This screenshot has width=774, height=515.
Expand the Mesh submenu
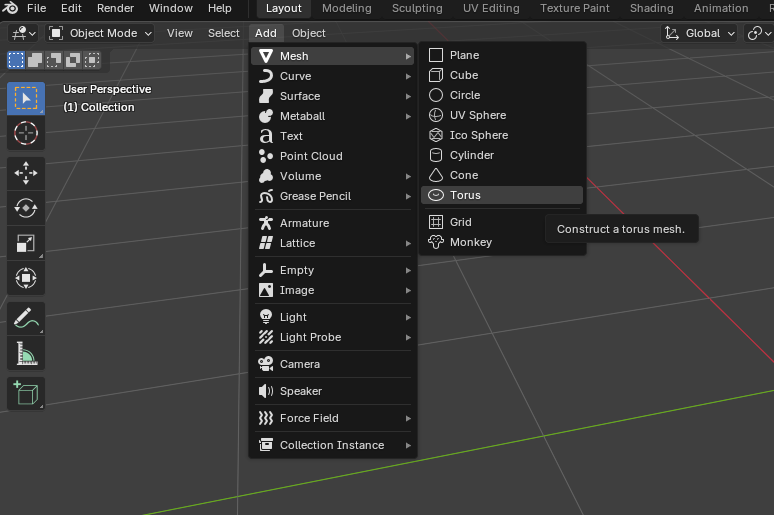(x=333, y=56)
